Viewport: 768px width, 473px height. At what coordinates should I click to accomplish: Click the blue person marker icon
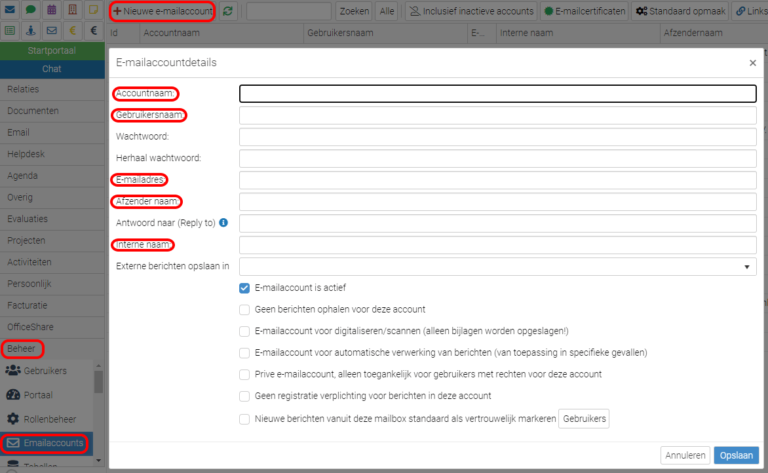click(30, 31)
